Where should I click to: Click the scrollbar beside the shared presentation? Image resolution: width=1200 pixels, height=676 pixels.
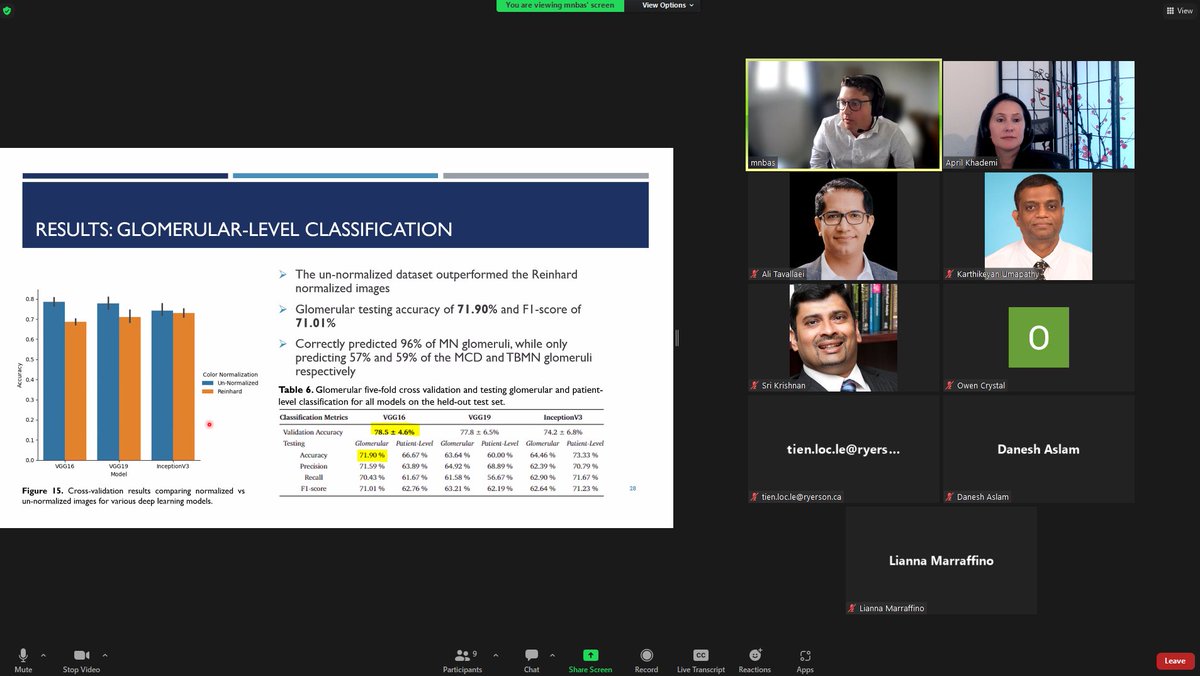679,338
